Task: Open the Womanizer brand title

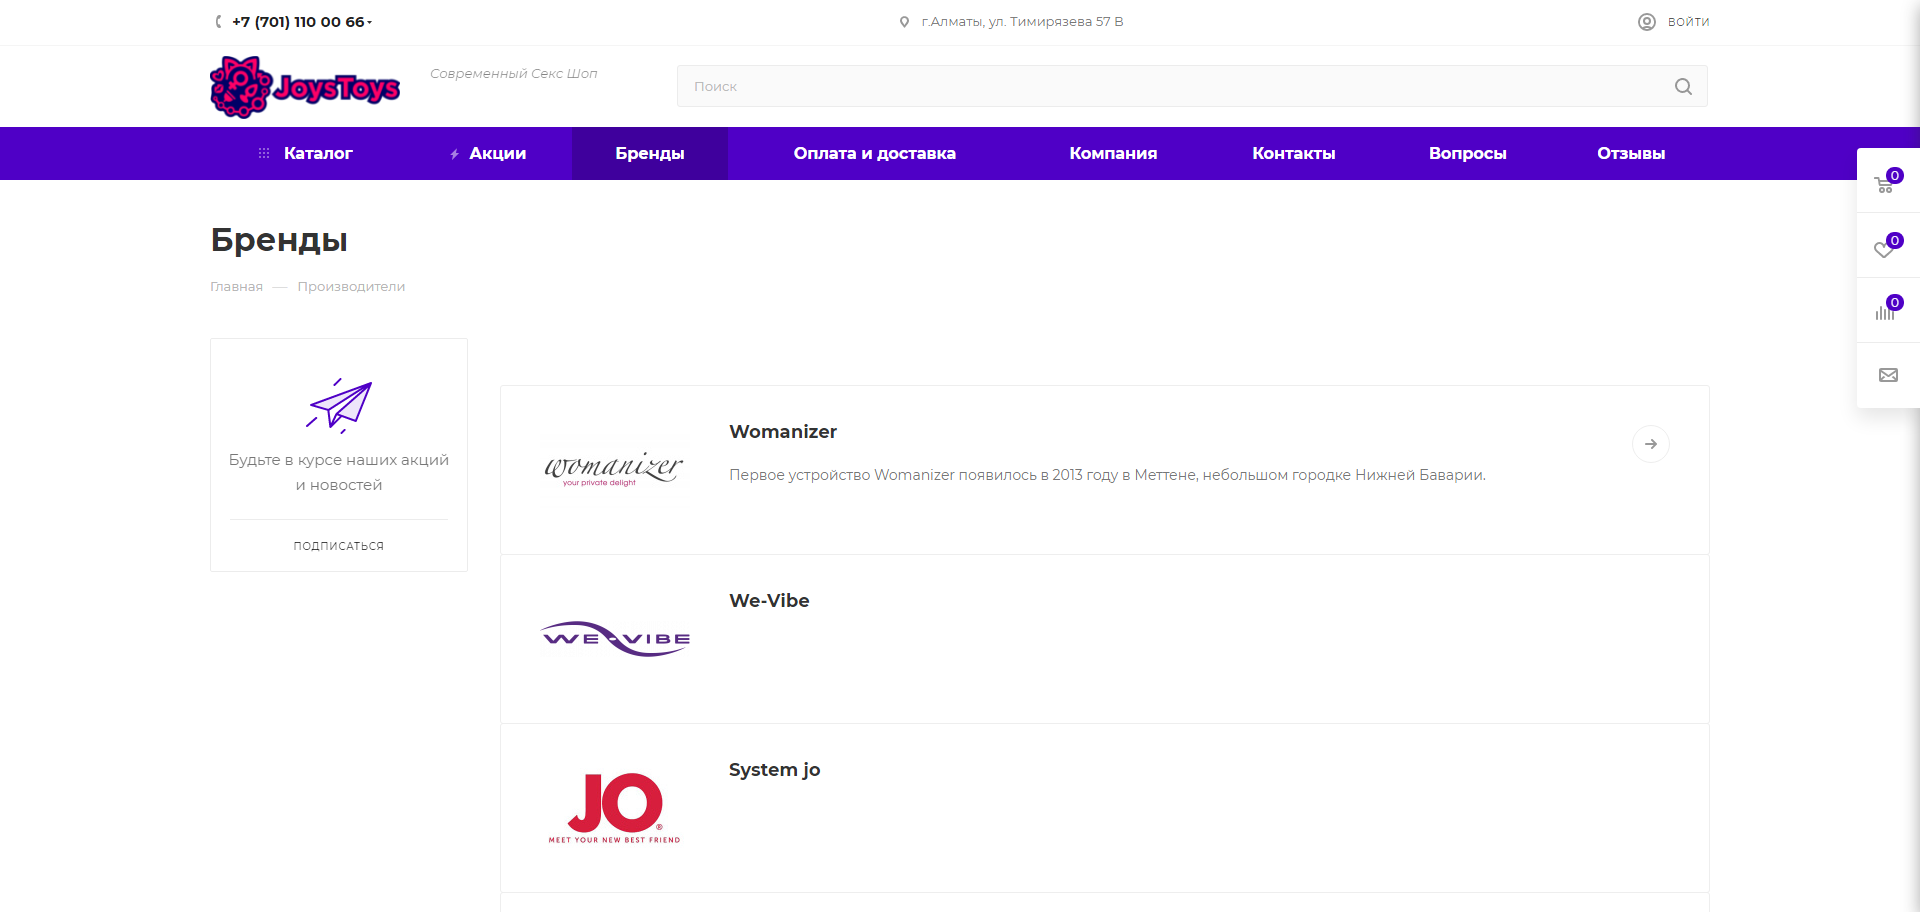Action: (x=783, y=431)
